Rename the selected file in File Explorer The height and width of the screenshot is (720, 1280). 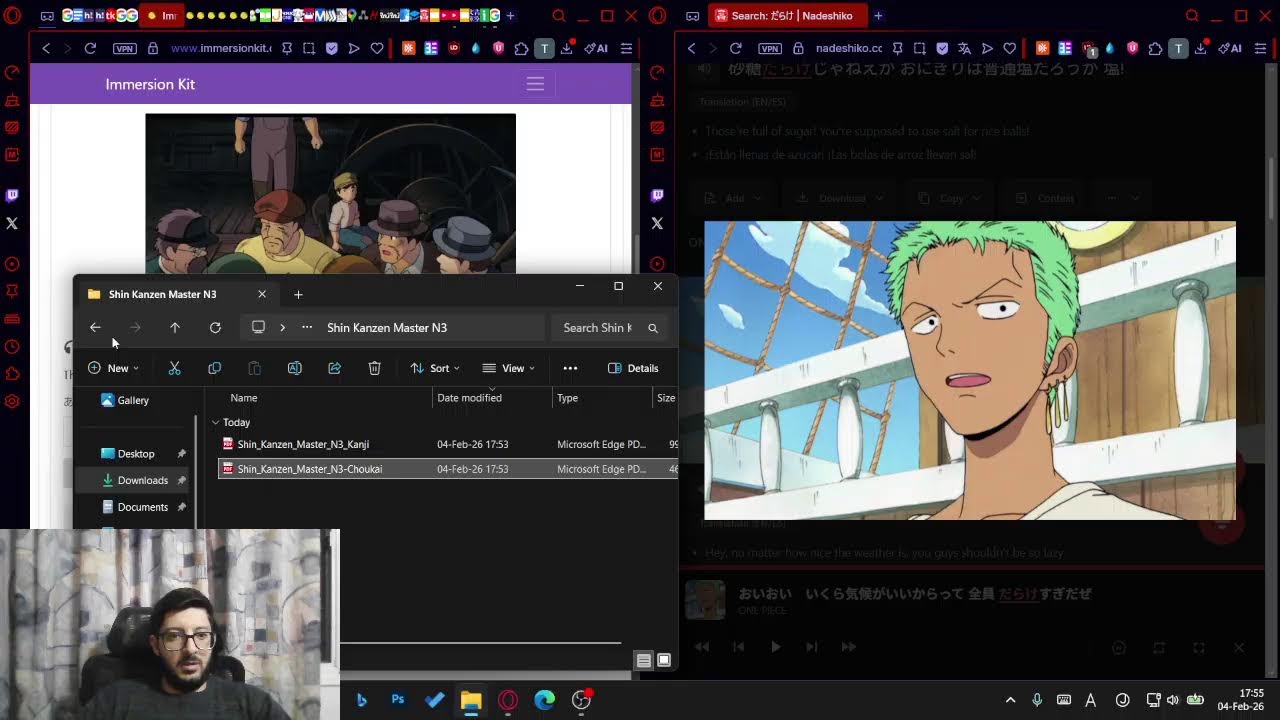tap(294, 368)
